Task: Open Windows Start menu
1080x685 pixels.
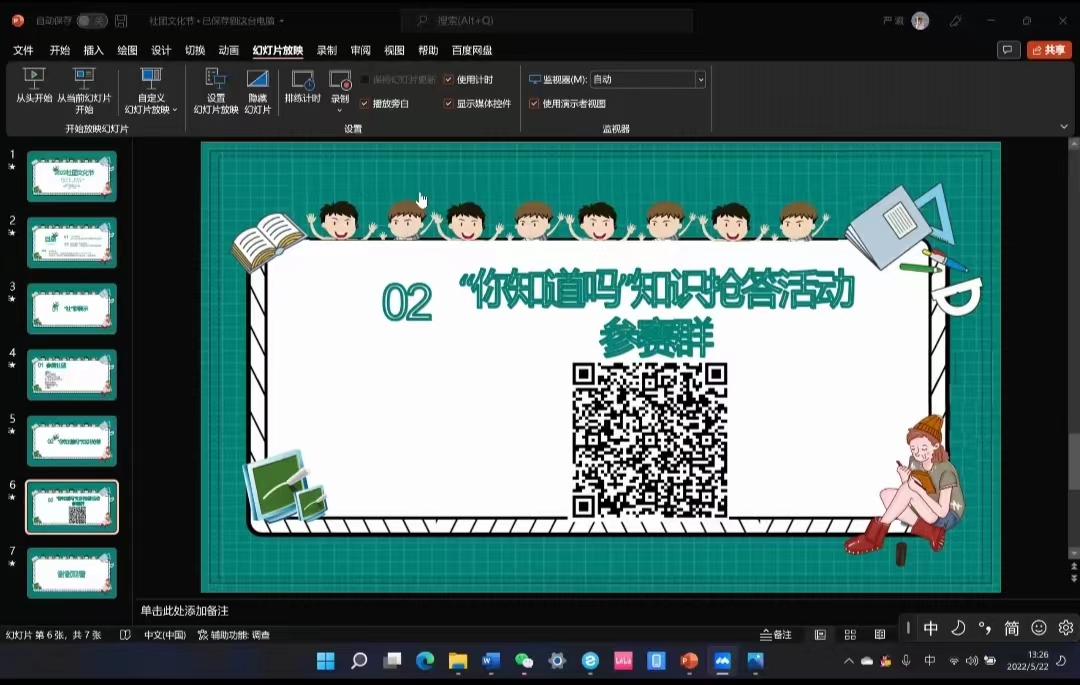Action: tap(325, 661)
